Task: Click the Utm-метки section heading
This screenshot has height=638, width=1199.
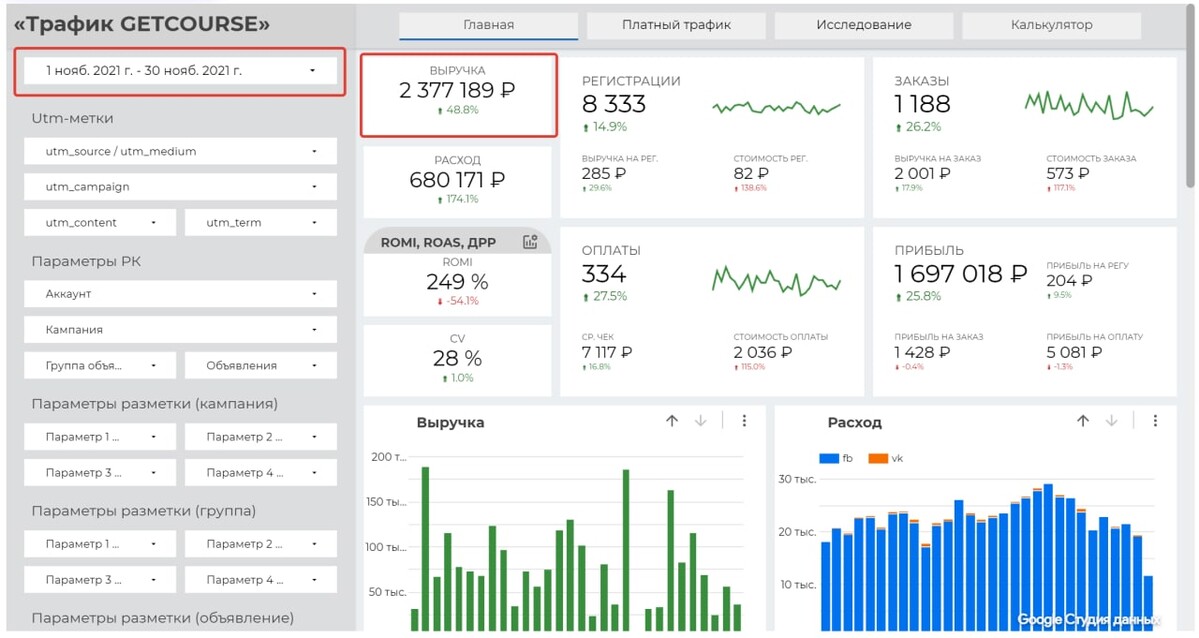Action: pos(72,119)
